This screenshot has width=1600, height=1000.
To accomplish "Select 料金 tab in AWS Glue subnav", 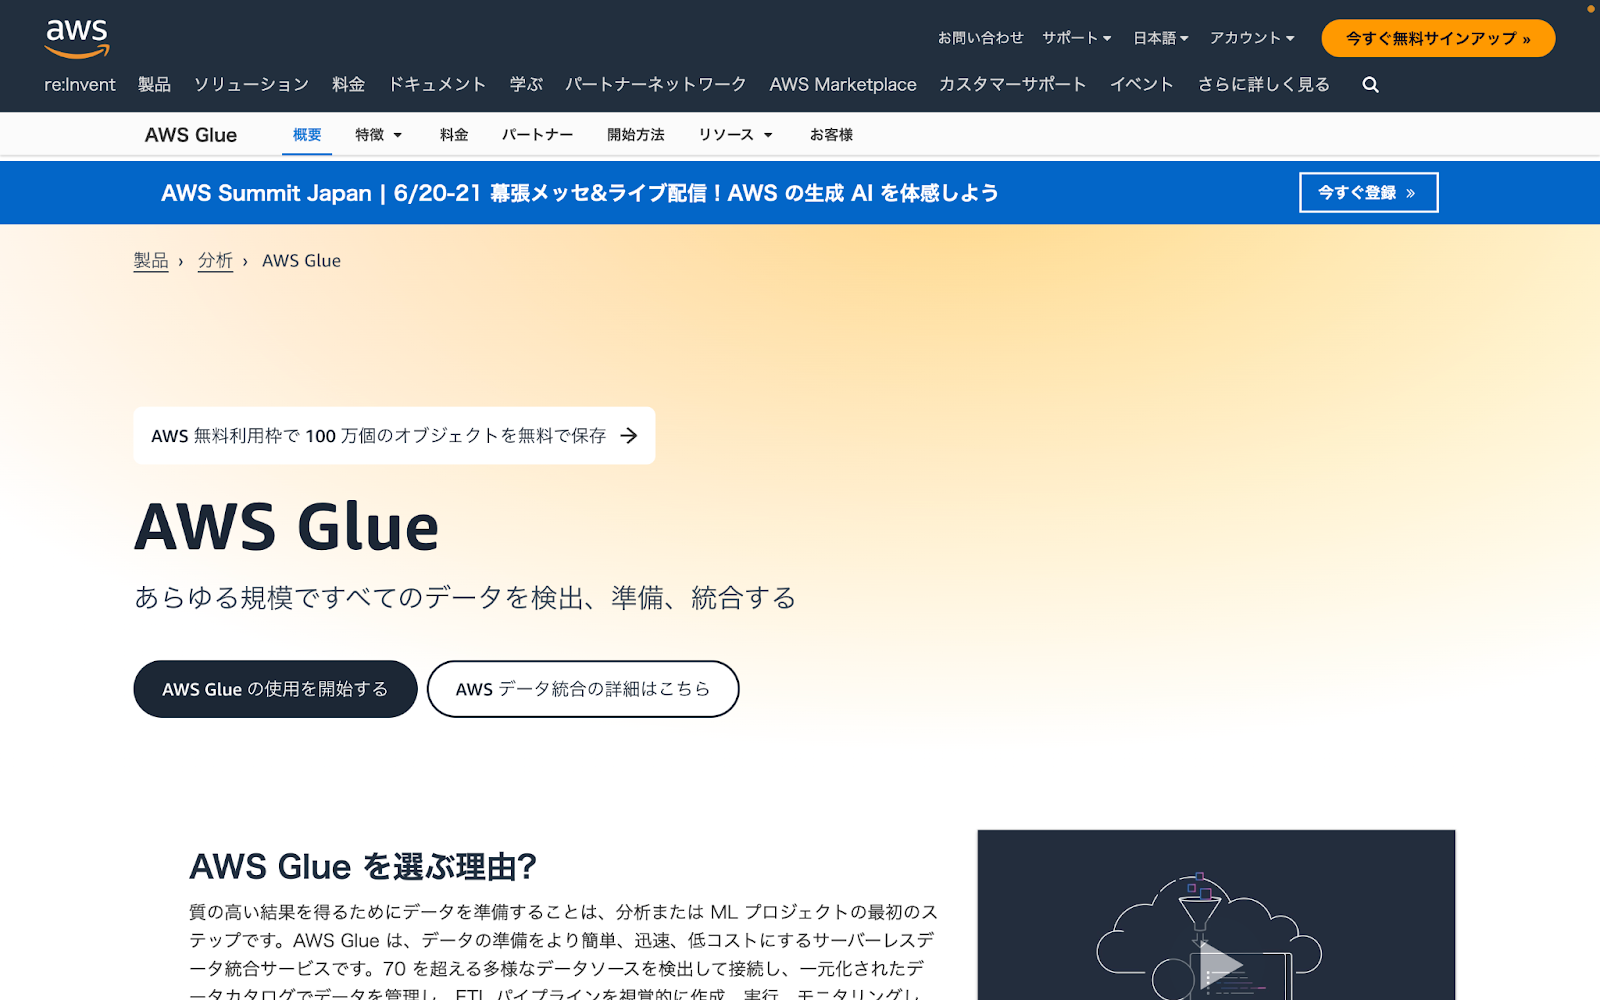I will coord(454,135).
